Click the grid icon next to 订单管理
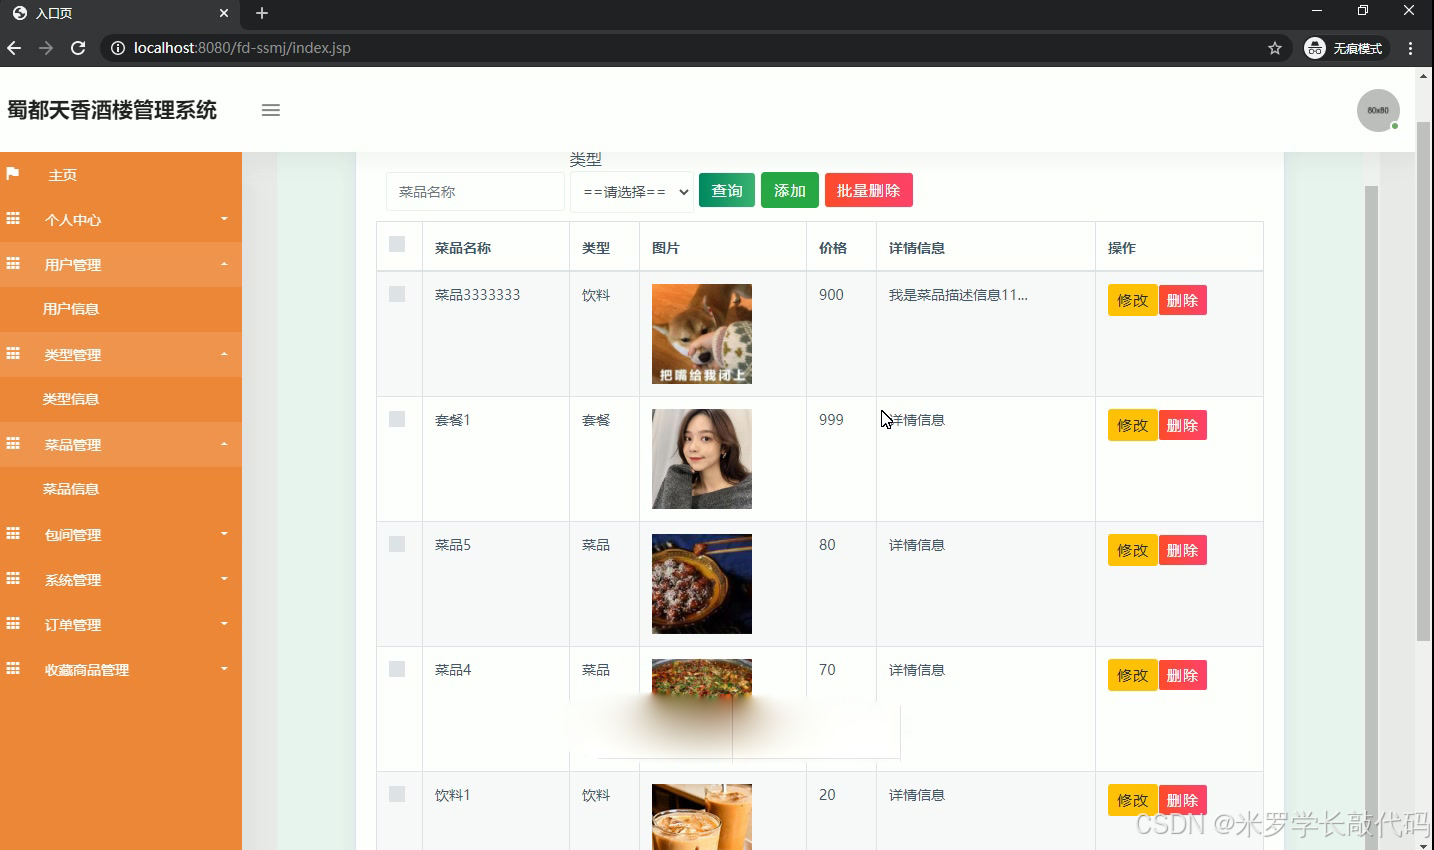The width and height of the screenshot is (1434, 850). pos(14,624)
